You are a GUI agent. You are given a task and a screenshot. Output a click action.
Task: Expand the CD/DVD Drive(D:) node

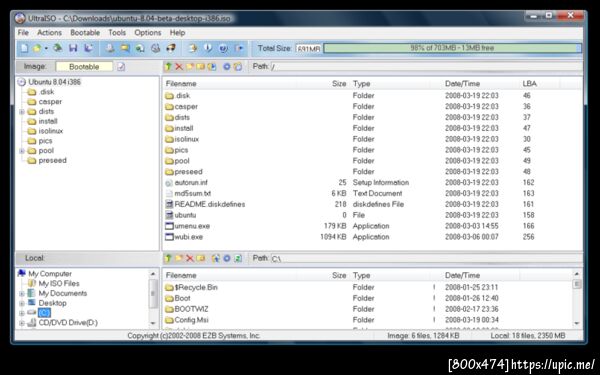point(22,323)
